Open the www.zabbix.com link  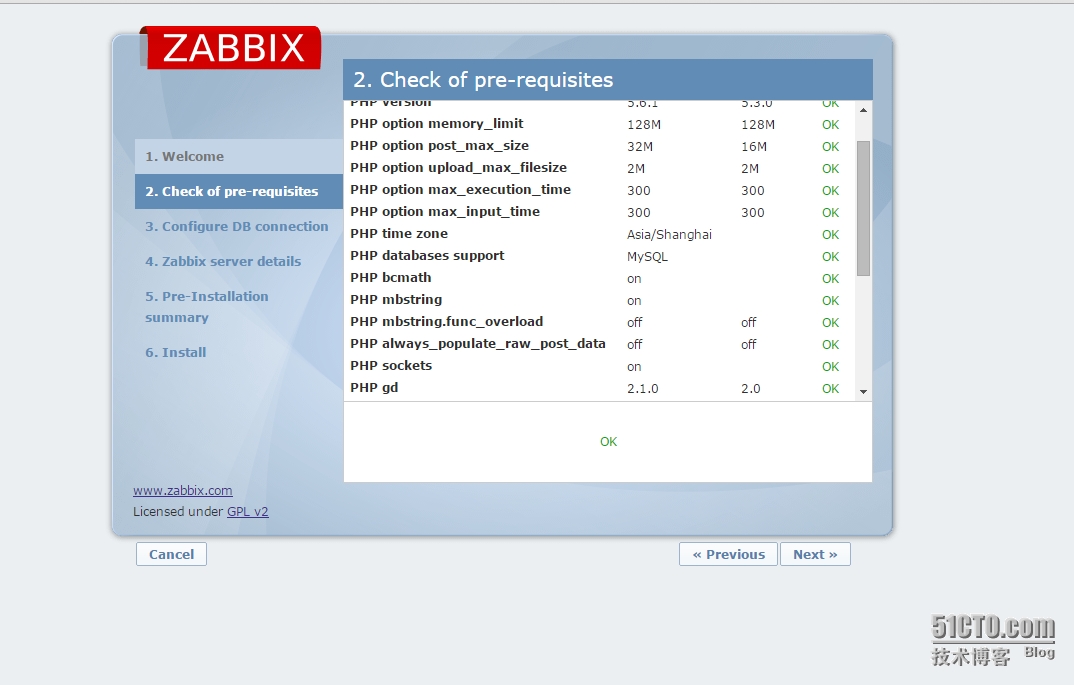[182, 490]
